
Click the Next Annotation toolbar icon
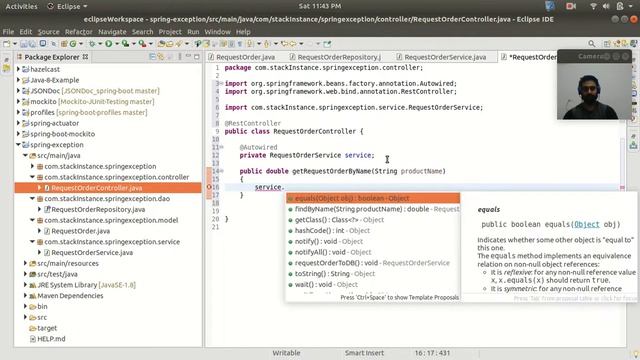pyautogui.click(x=249, y=44)
